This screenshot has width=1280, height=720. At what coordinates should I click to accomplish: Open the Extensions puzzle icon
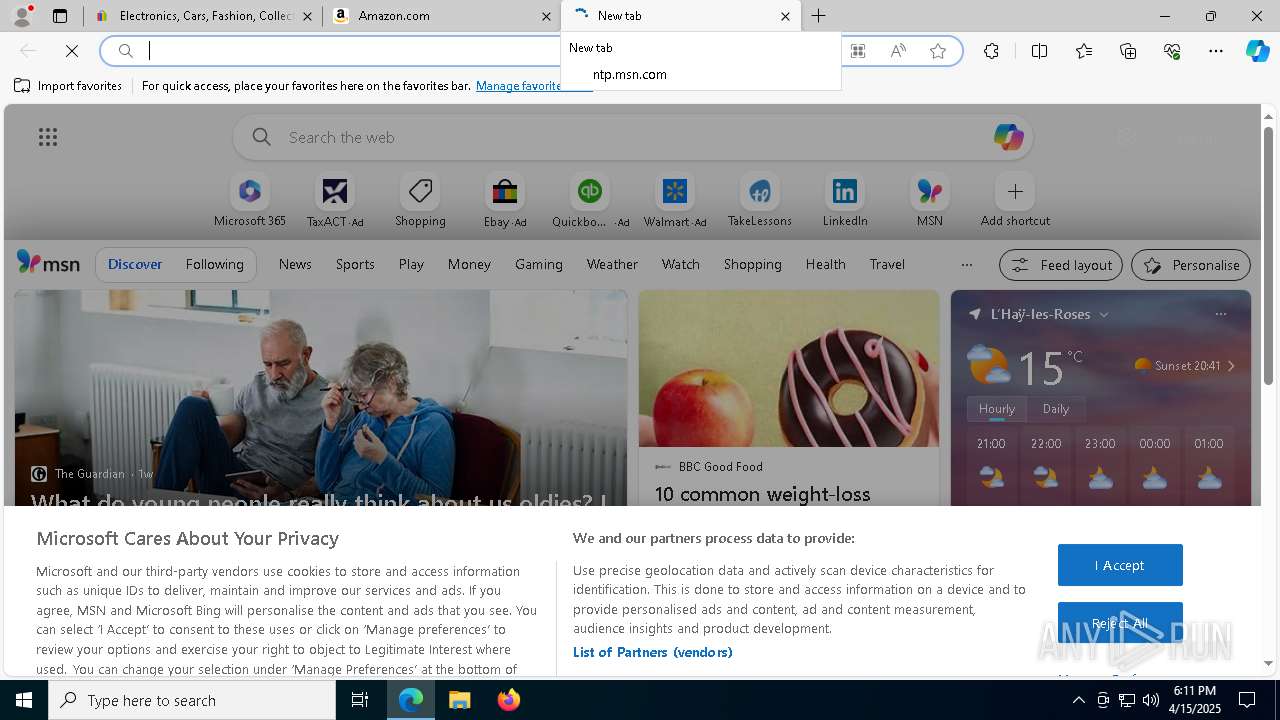click(991, 51)
